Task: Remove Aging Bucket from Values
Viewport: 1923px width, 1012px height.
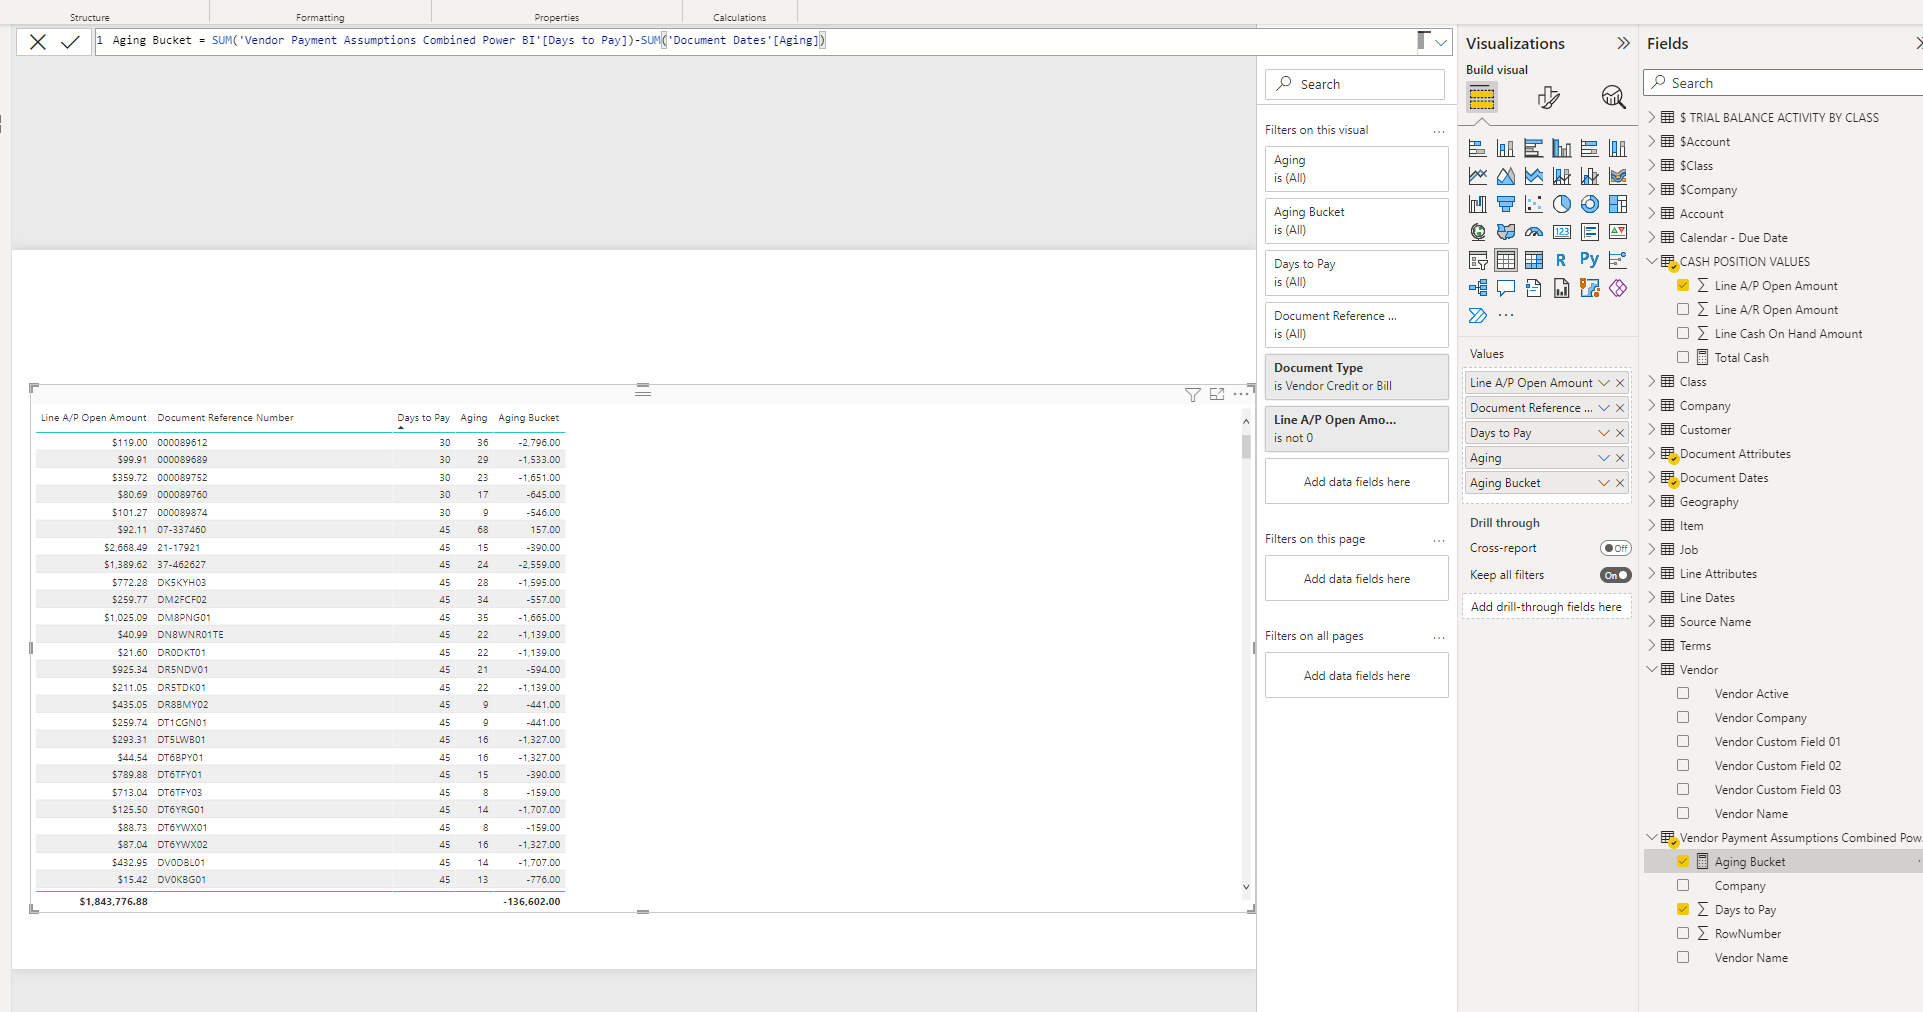Action: 1620,483
